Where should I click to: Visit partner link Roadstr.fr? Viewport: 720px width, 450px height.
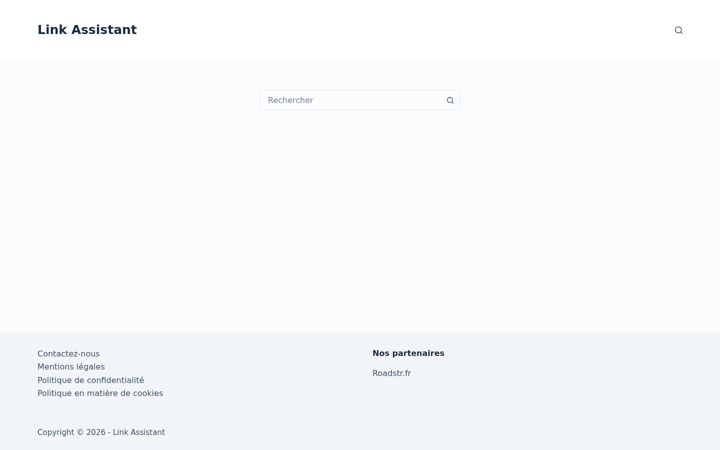(x=392, y=373)
